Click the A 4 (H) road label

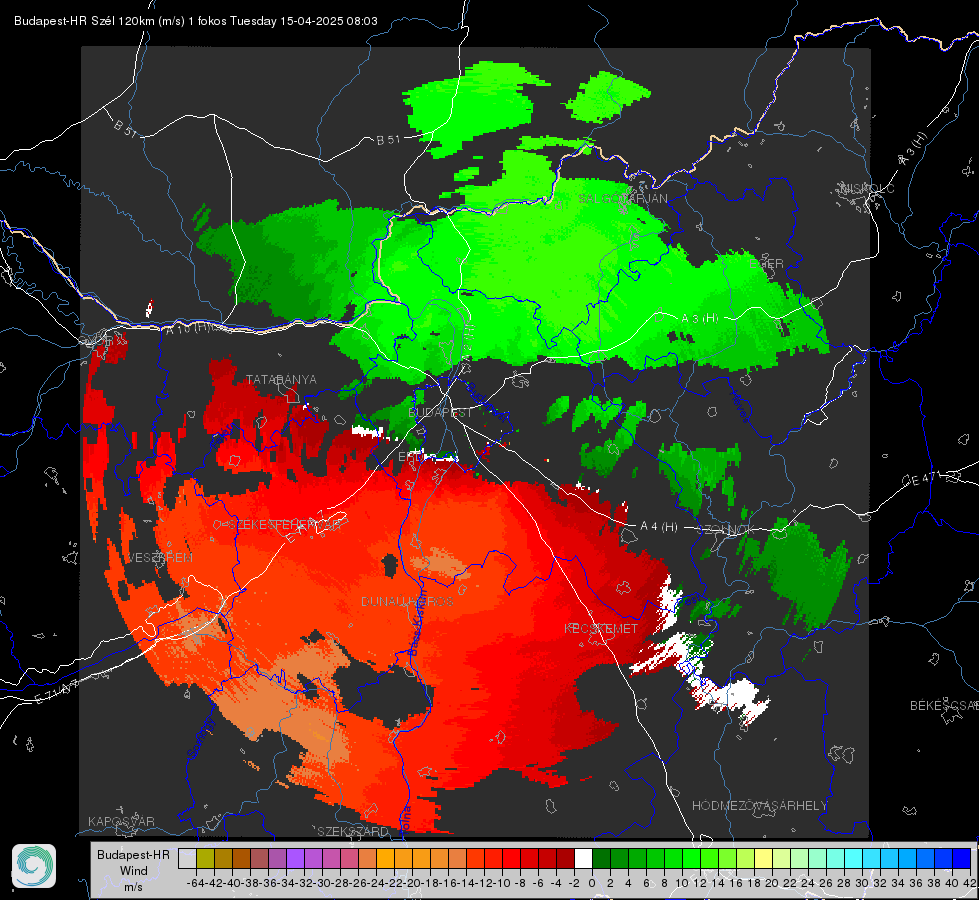pyautogui.click(x=659, y=527)
